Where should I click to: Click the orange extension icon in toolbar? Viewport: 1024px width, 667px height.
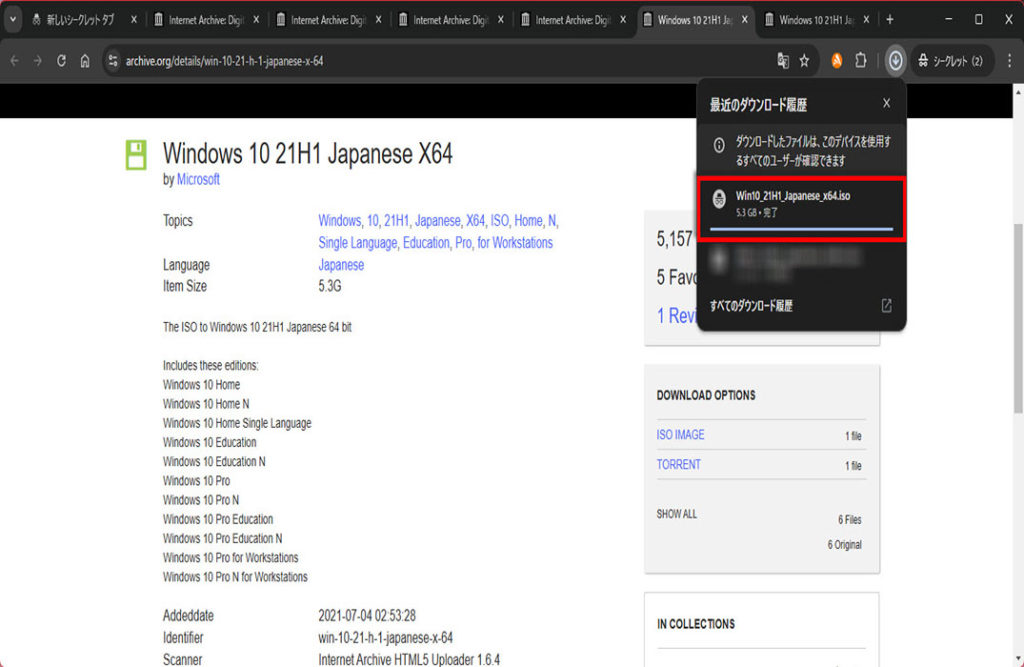pos(836,61)
